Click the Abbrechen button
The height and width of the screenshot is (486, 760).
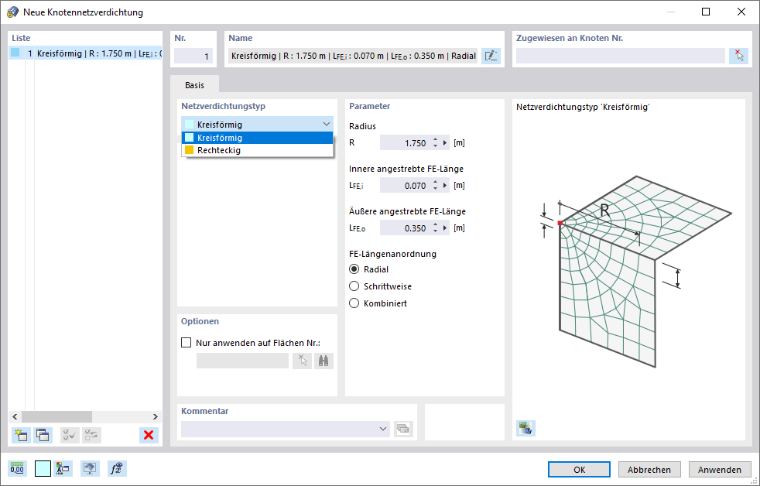pyautogui.click(x=649, y=470)
